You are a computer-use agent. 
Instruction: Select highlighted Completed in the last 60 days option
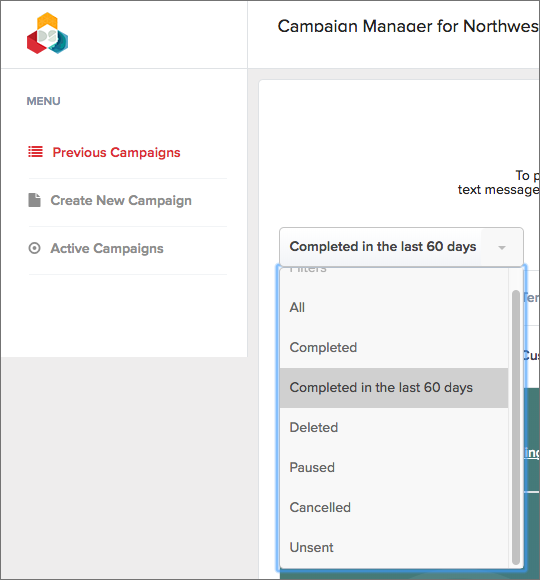394,388
